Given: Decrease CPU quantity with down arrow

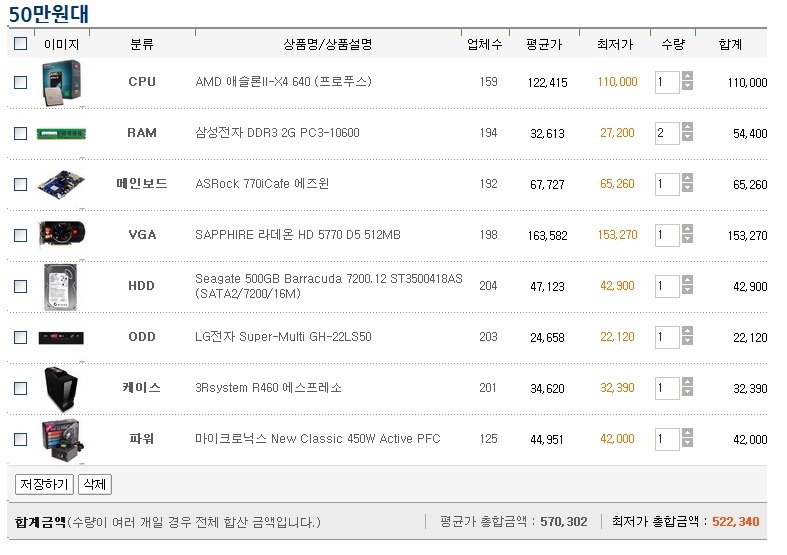Looking at the screenshot, I should pos(687,87).
